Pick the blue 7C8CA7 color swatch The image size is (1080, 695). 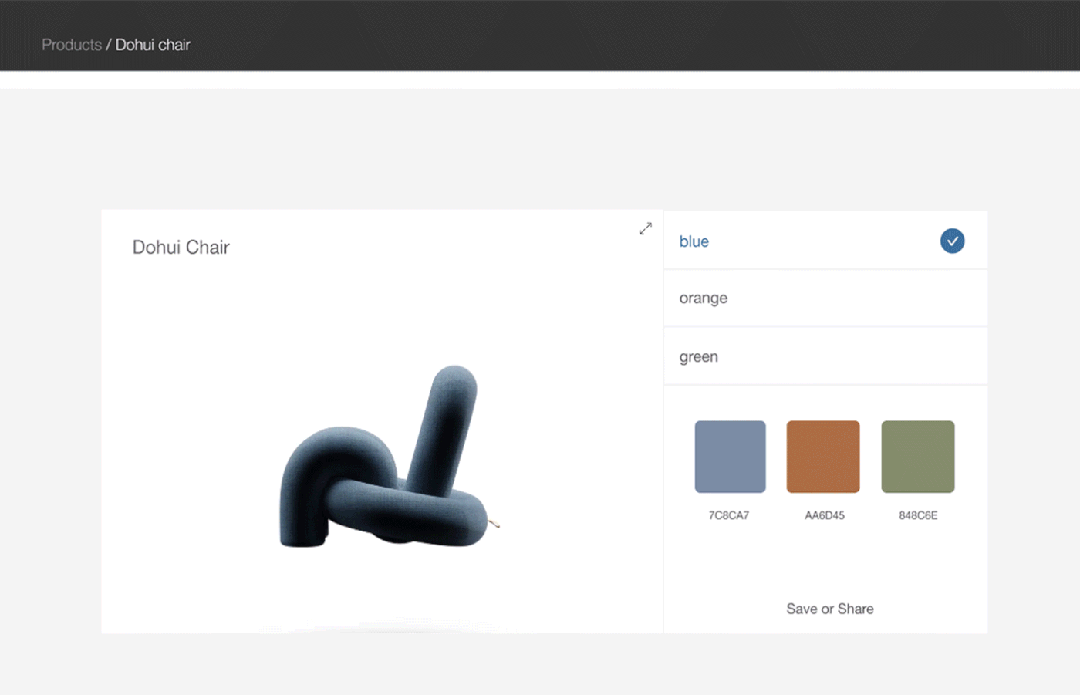[x=730, y=457]
